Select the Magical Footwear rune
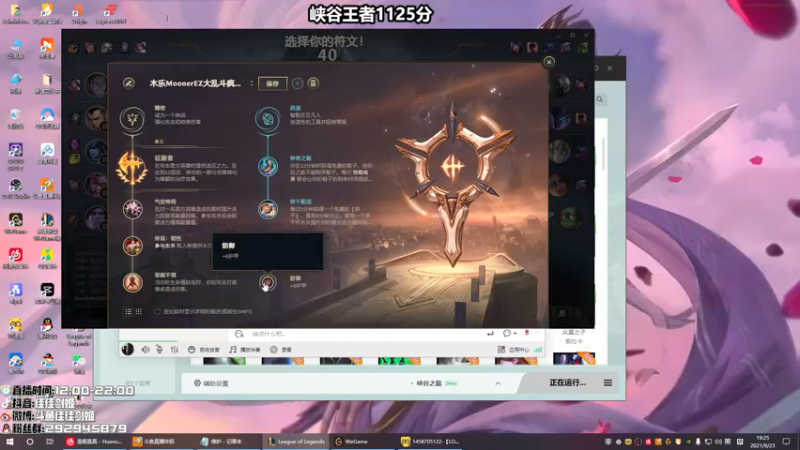This screenshot has width=800, height=450. click(x=267, y=166)
